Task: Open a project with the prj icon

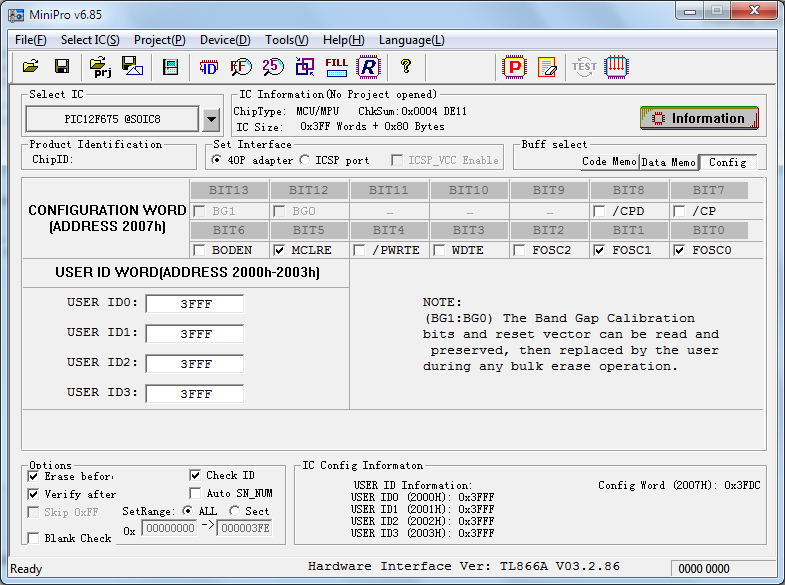Action: pyautogui.click(x=100, y=67)
